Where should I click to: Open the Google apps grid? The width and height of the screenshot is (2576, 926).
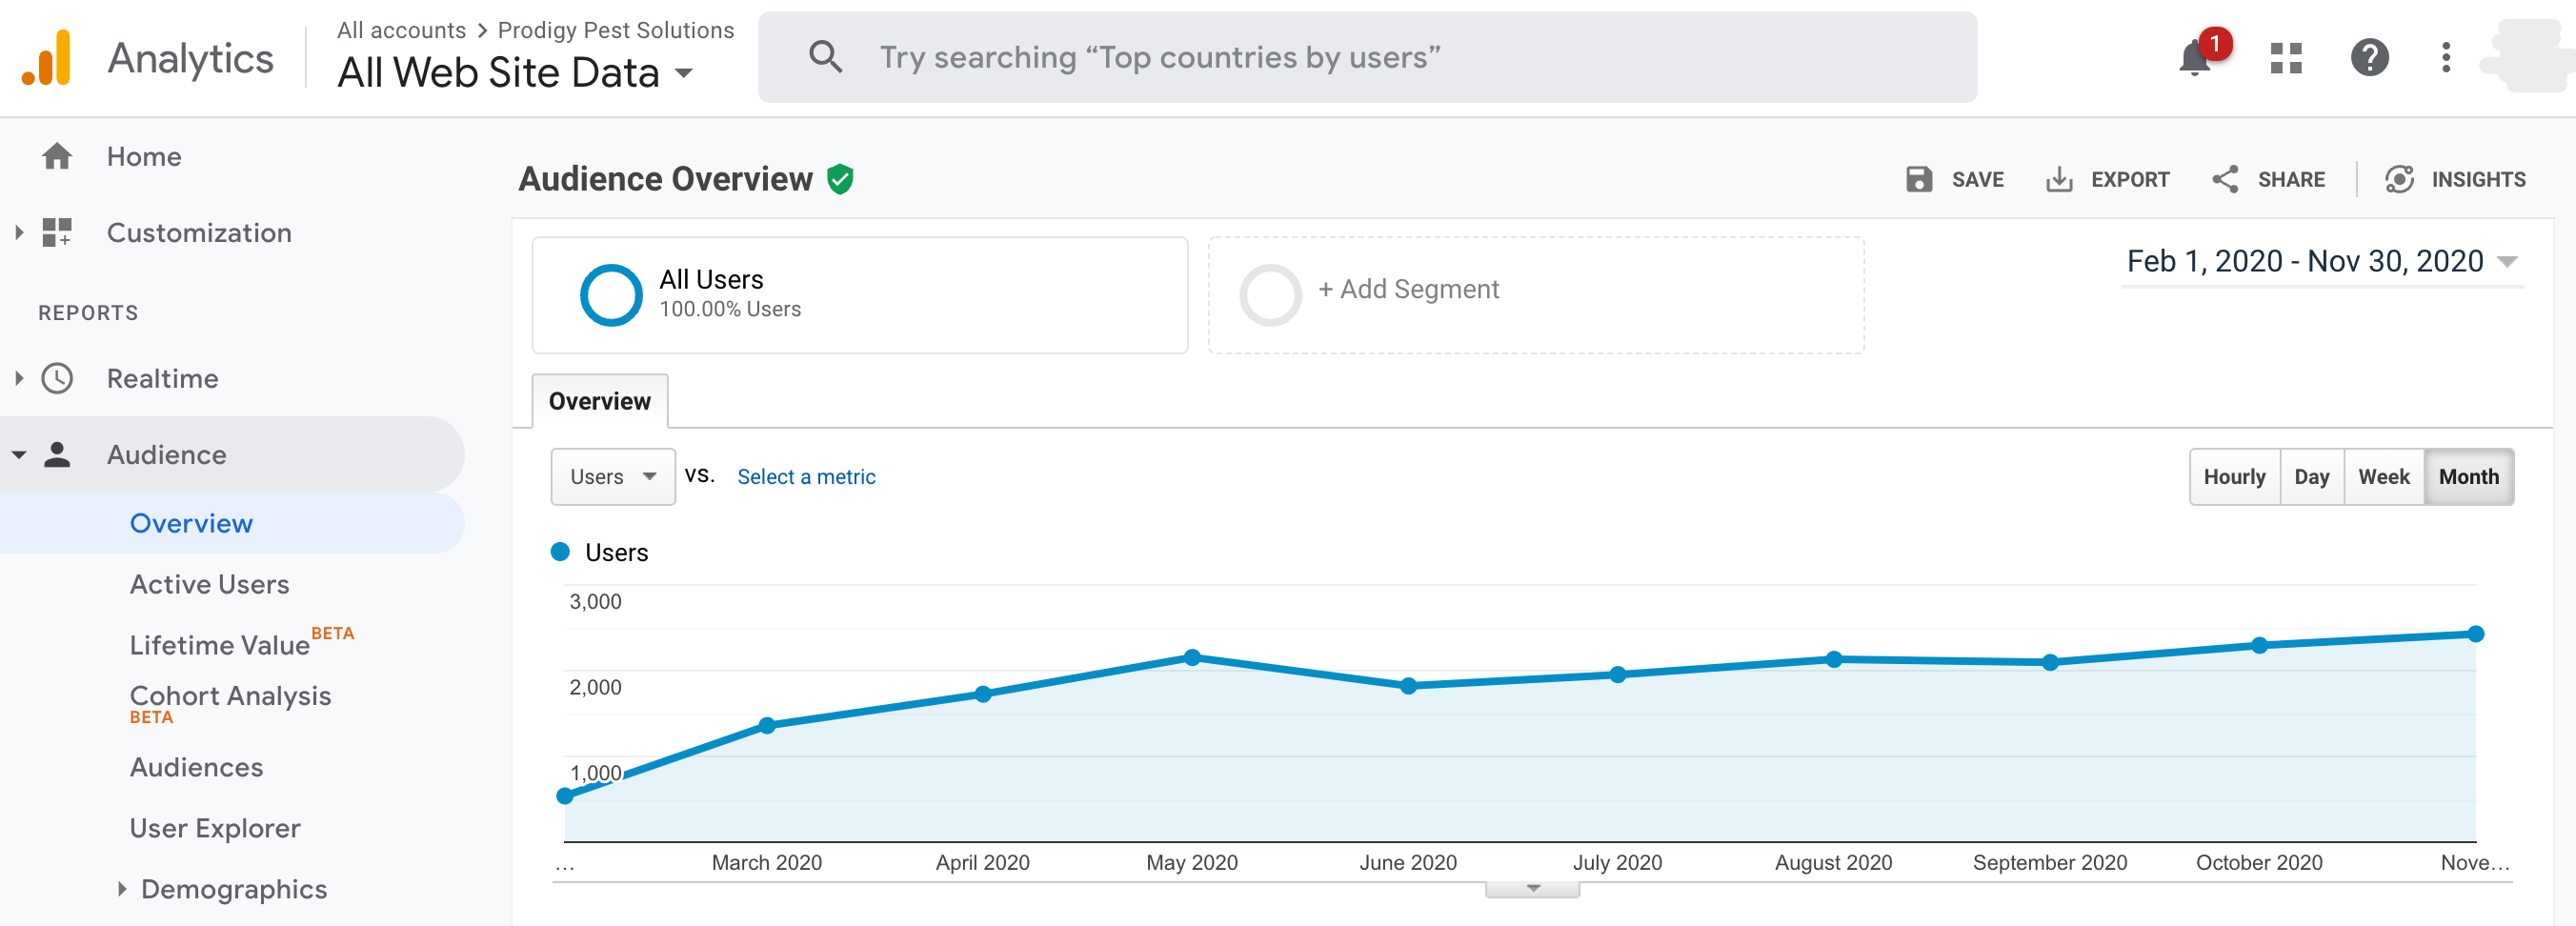tap(2286, 58)
